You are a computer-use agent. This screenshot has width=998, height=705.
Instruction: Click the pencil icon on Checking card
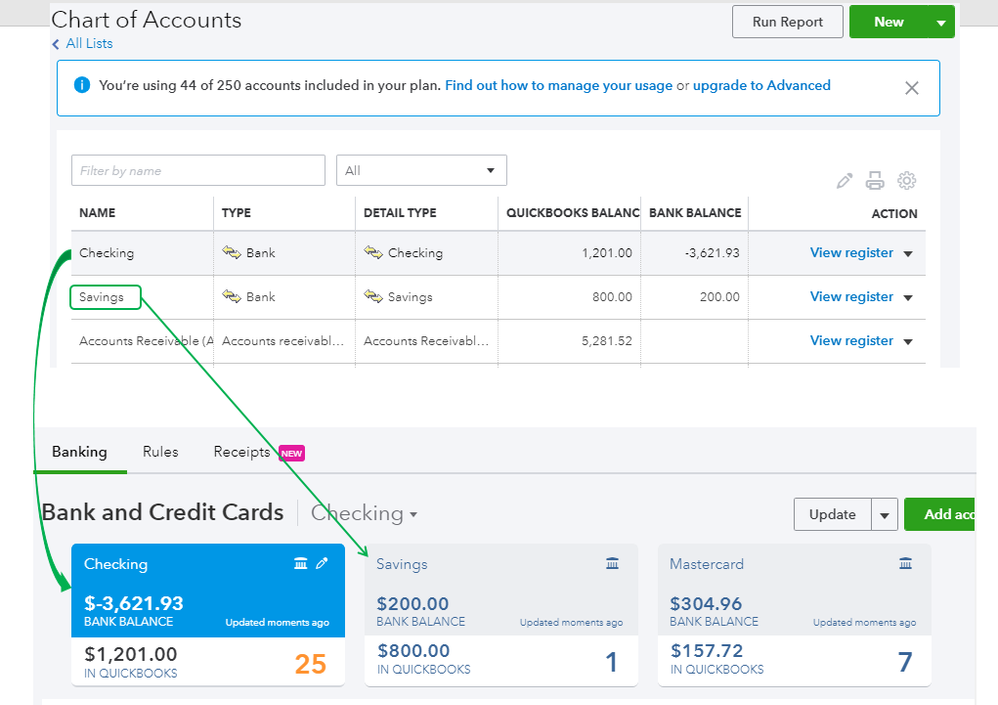322,564
